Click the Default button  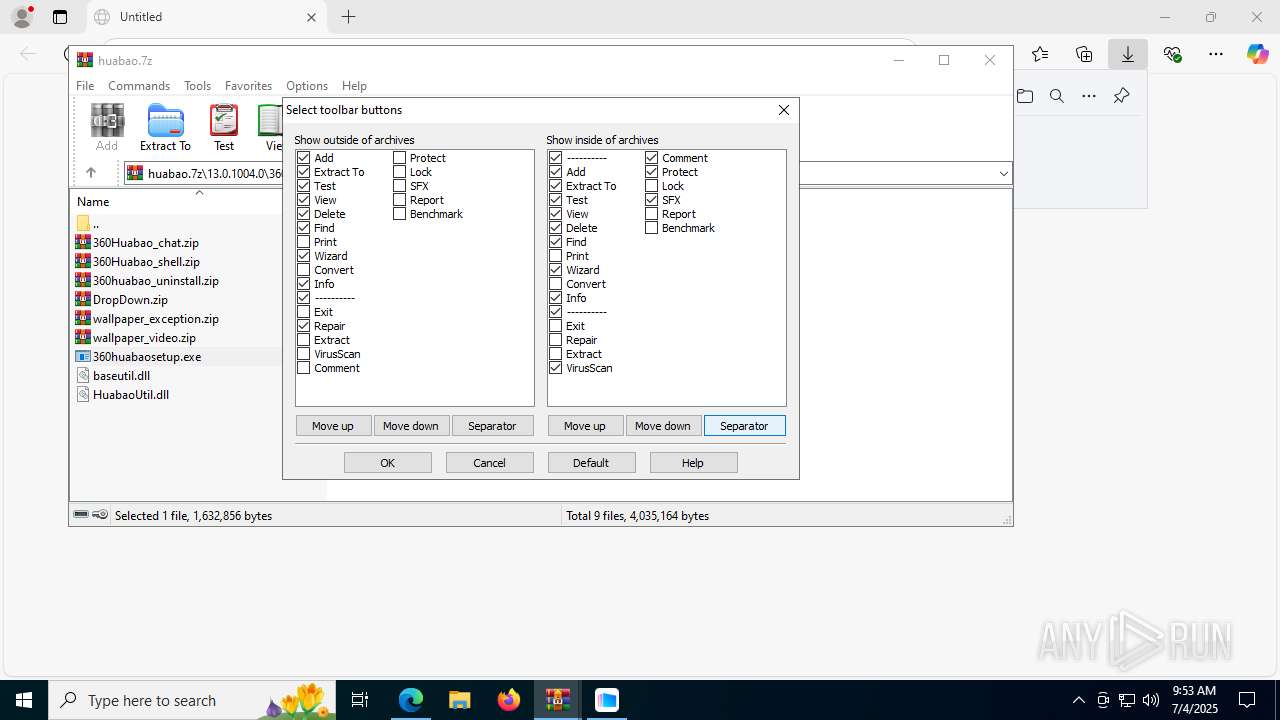(x=591, y=463)
